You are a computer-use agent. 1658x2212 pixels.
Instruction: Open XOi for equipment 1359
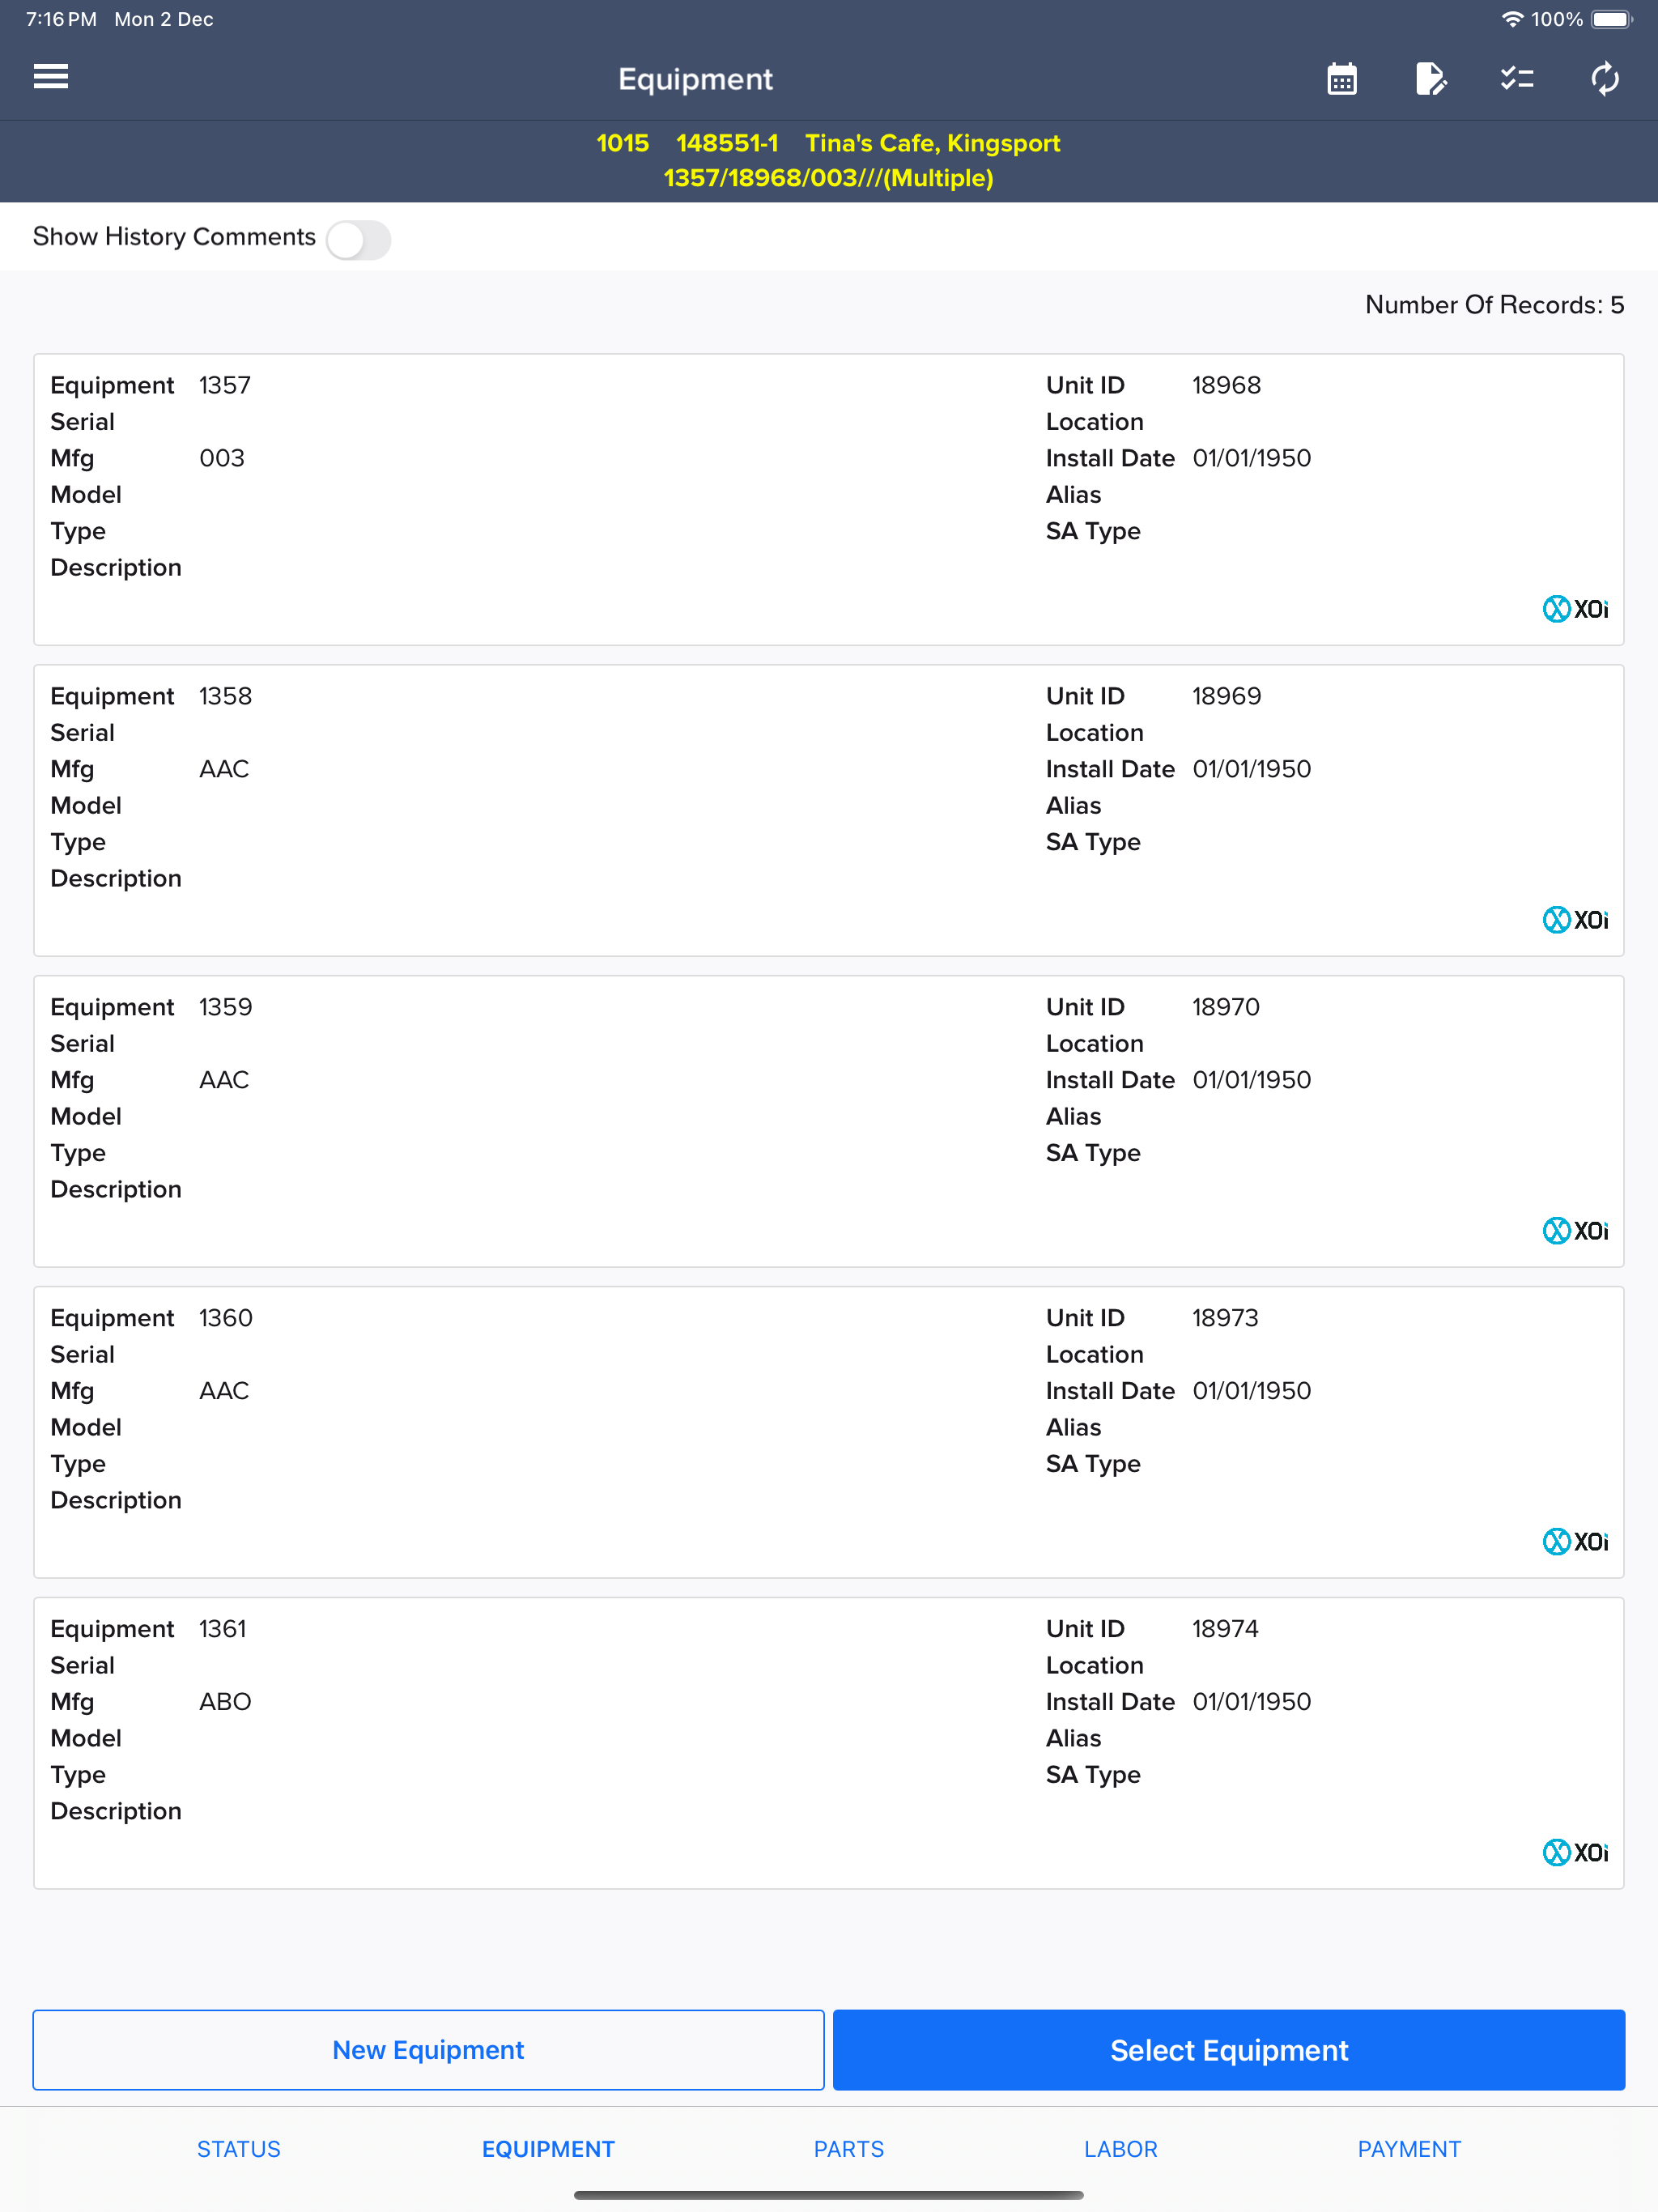[1575, 1231]
